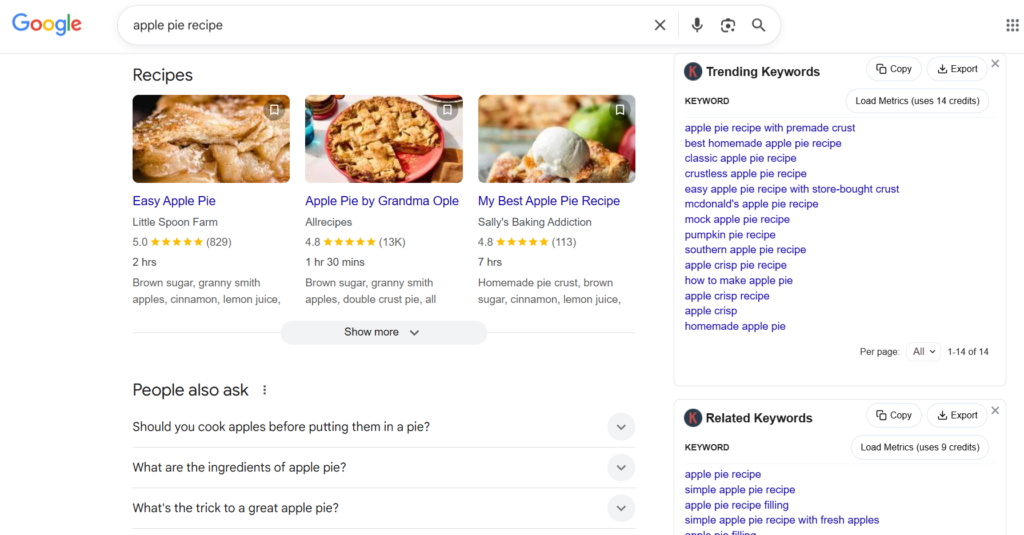Start voice search with microphone icon

(697, 25)
